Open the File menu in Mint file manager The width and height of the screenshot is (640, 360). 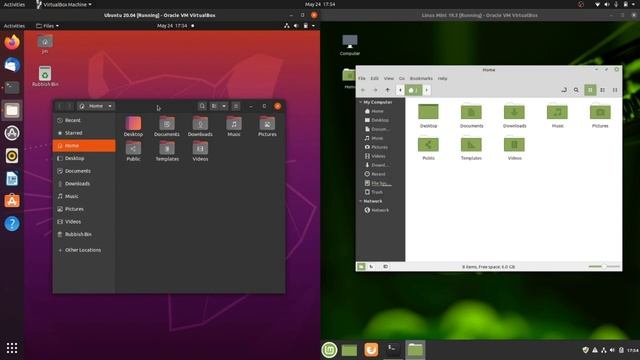(362, 78)
